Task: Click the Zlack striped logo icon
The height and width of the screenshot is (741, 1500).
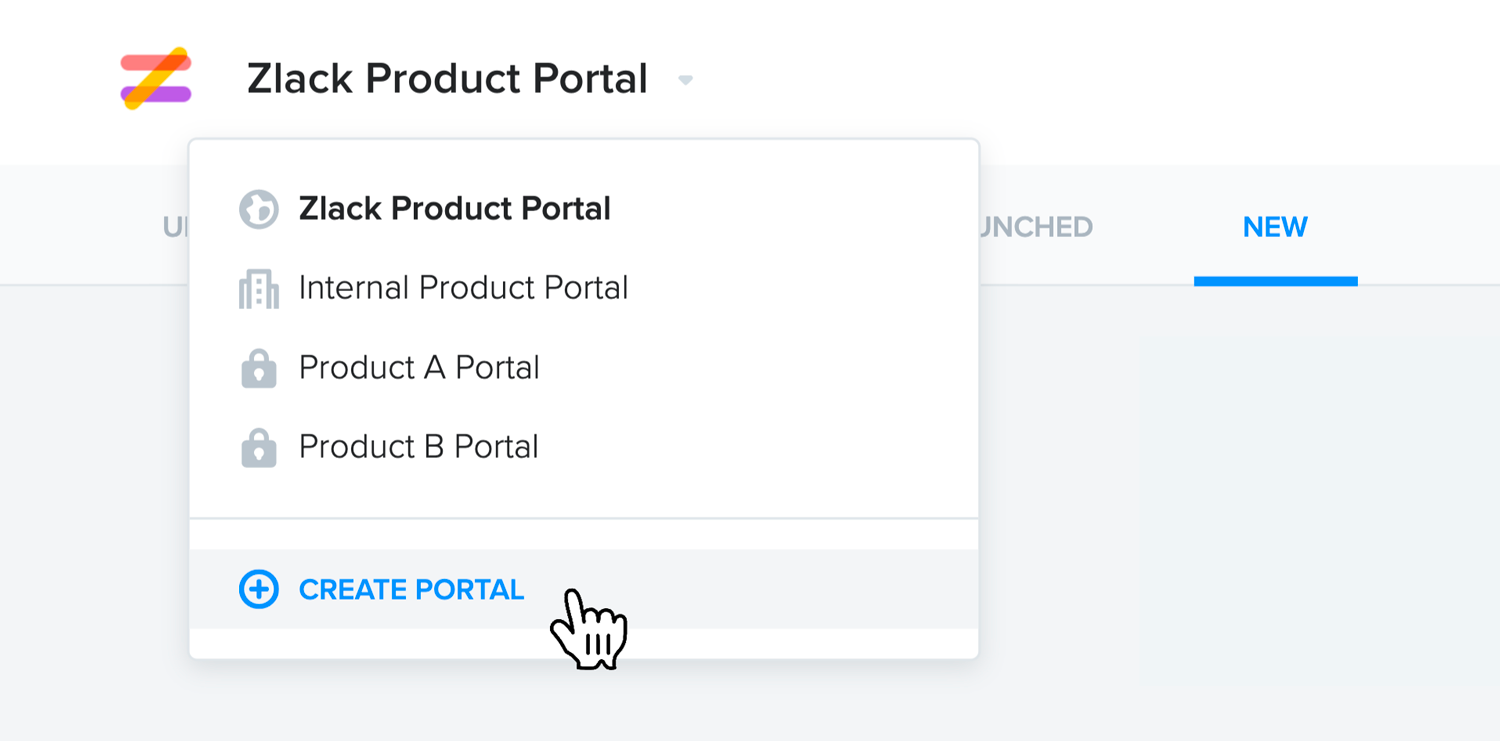Action: tap(156, 78)
